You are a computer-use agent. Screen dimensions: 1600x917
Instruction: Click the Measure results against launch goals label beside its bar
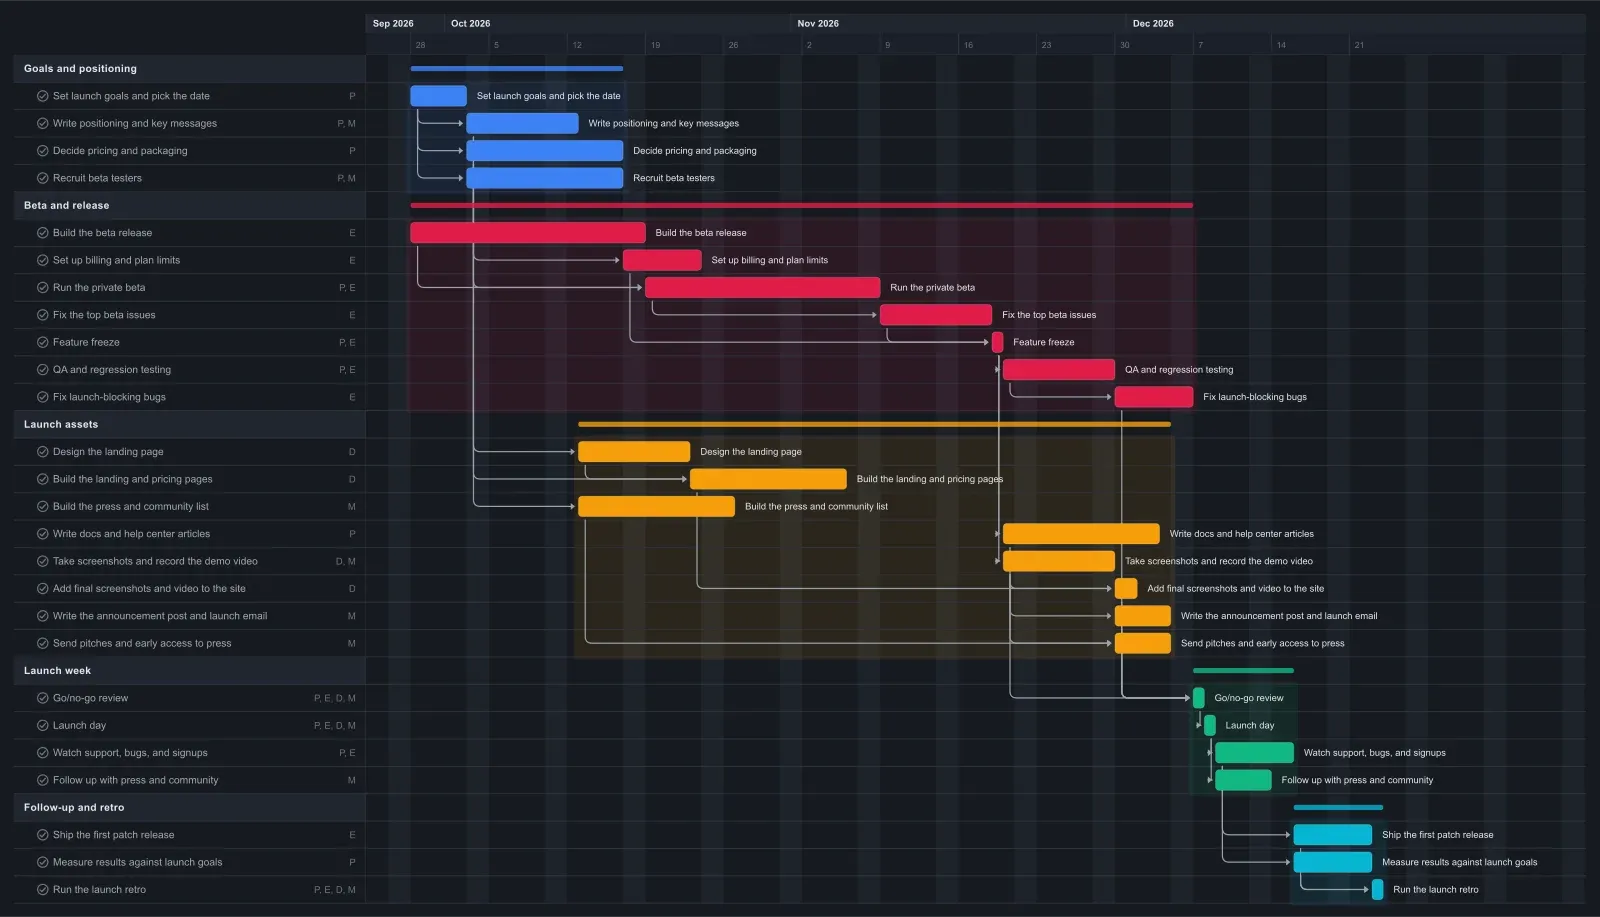tap(1460, 862)
